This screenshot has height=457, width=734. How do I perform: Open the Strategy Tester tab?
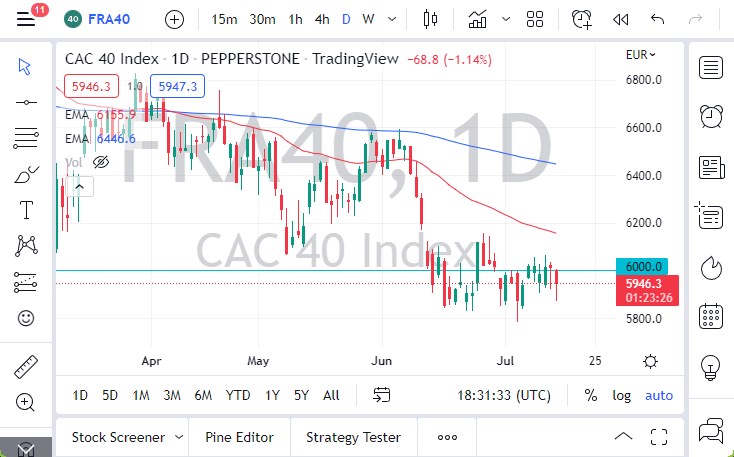353,437
